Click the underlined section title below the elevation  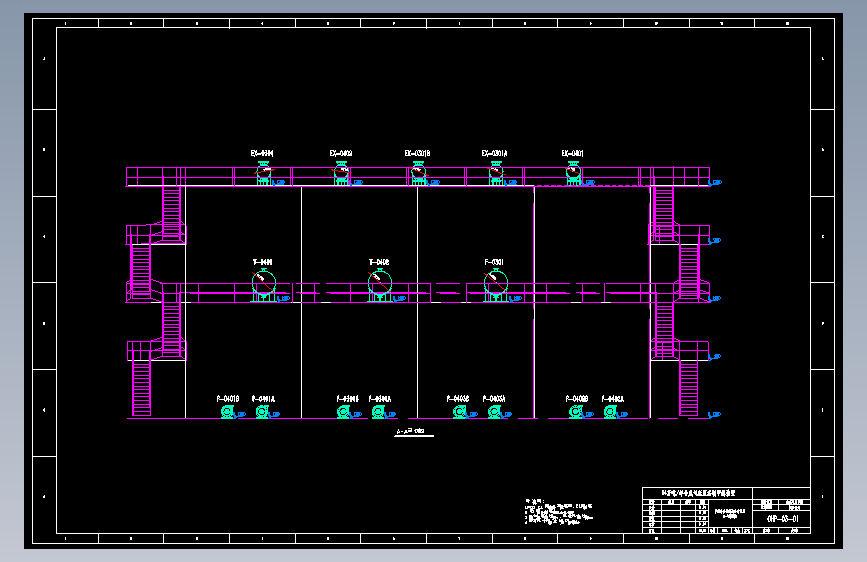[x=414, y=431]
